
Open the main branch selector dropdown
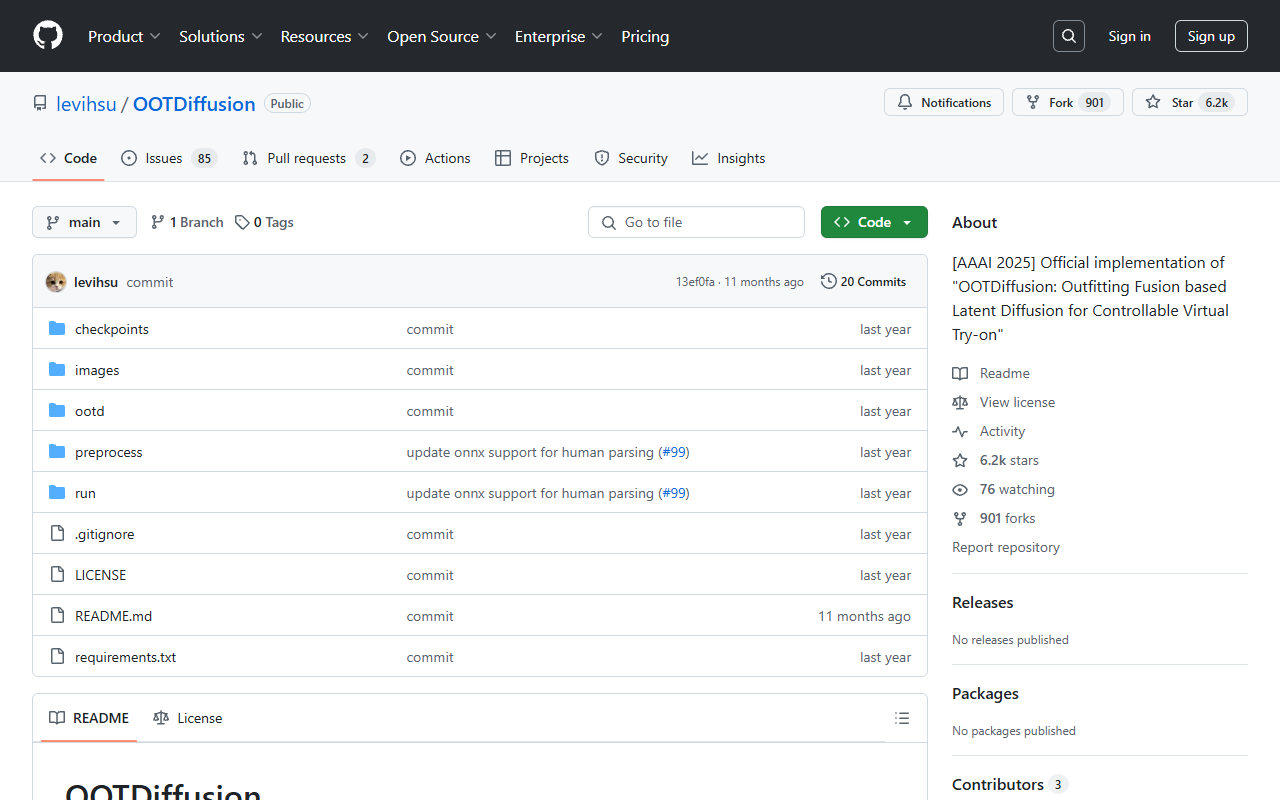[x=84, y=222]
